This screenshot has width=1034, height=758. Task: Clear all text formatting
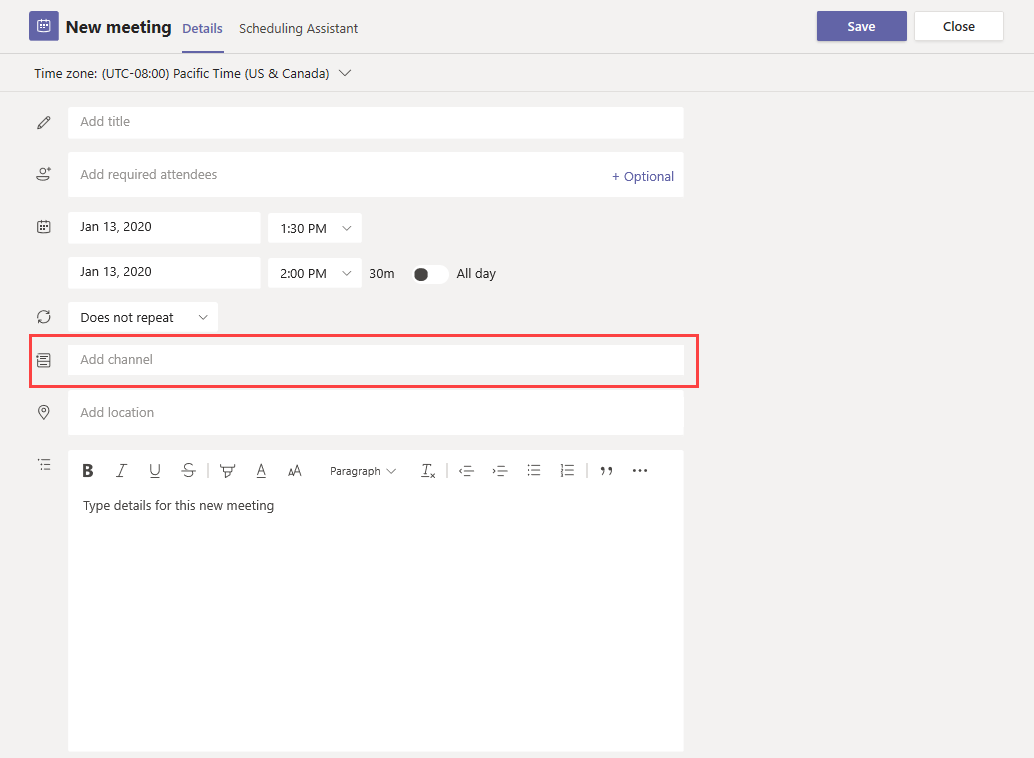click(428, 470)
